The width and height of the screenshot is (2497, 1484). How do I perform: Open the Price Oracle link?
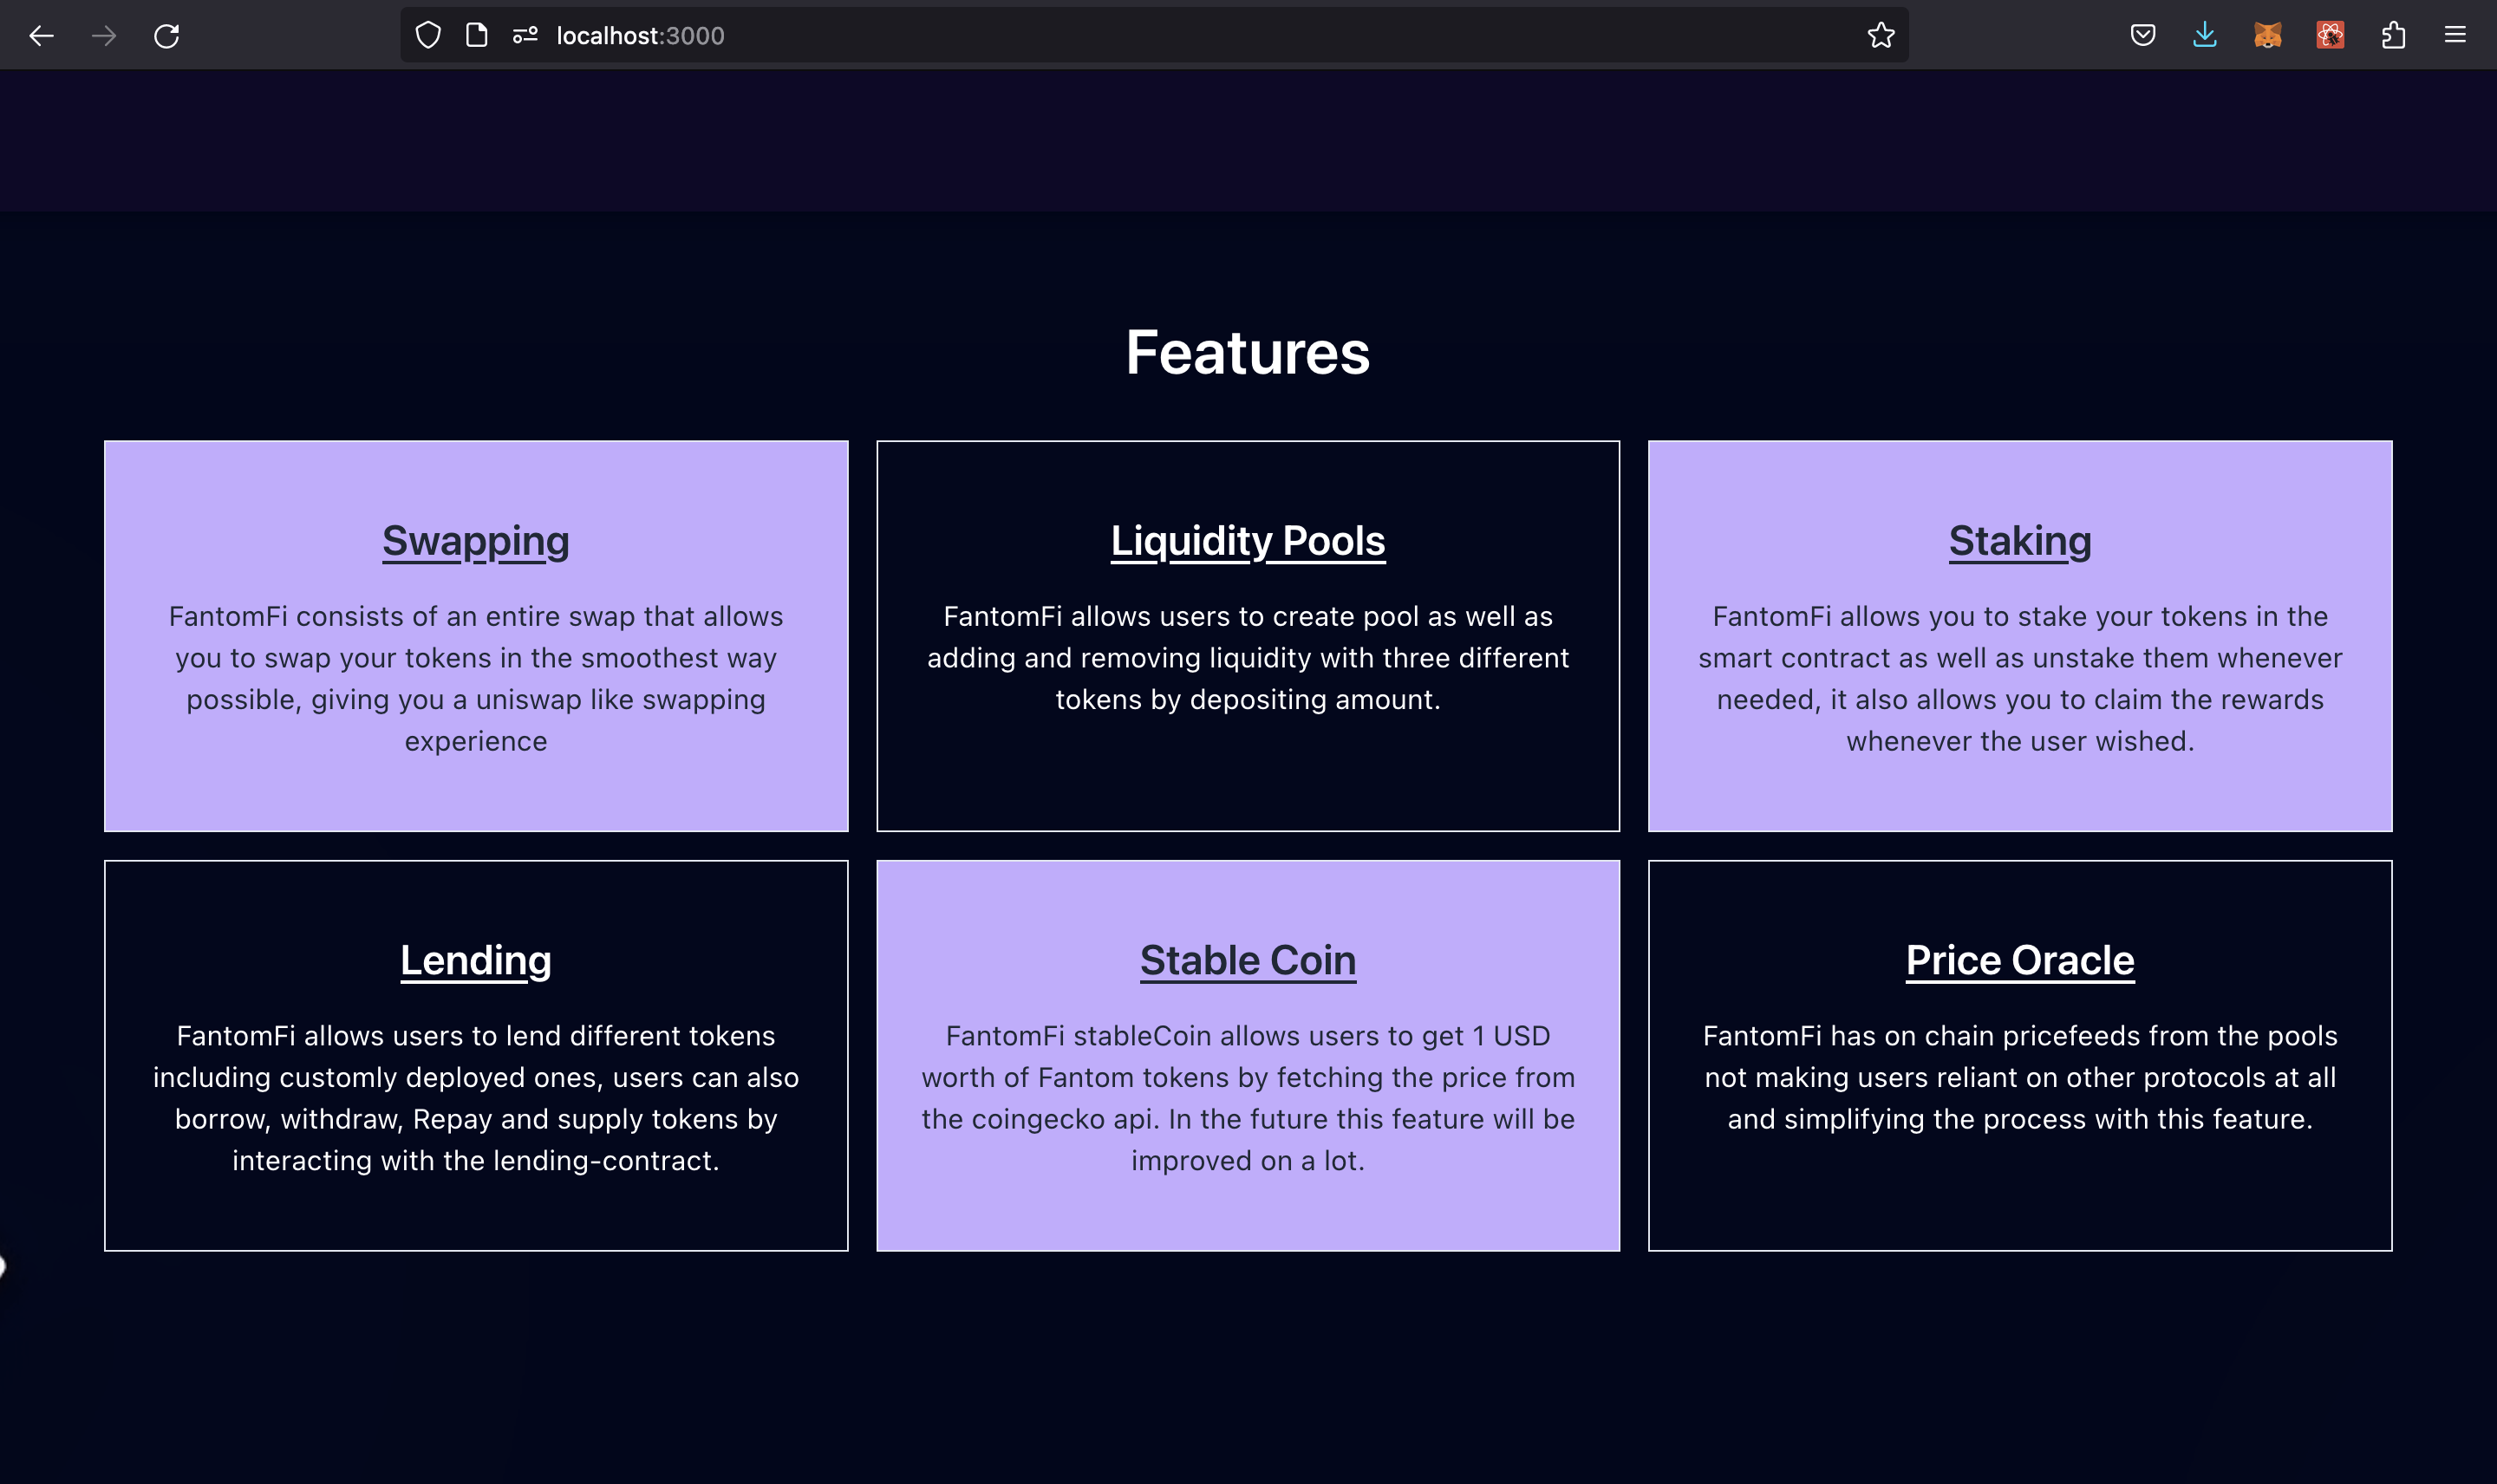pos(2019,960)
